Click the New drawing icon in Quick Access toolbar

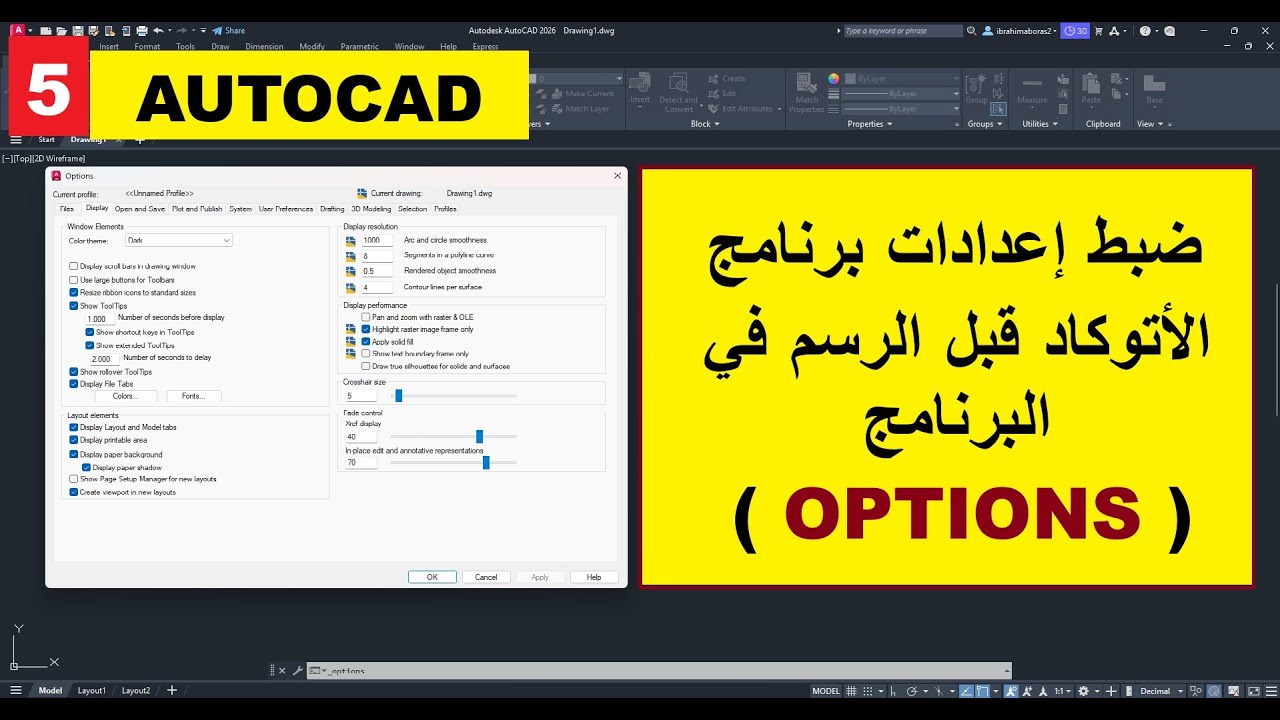coord(46,31)
